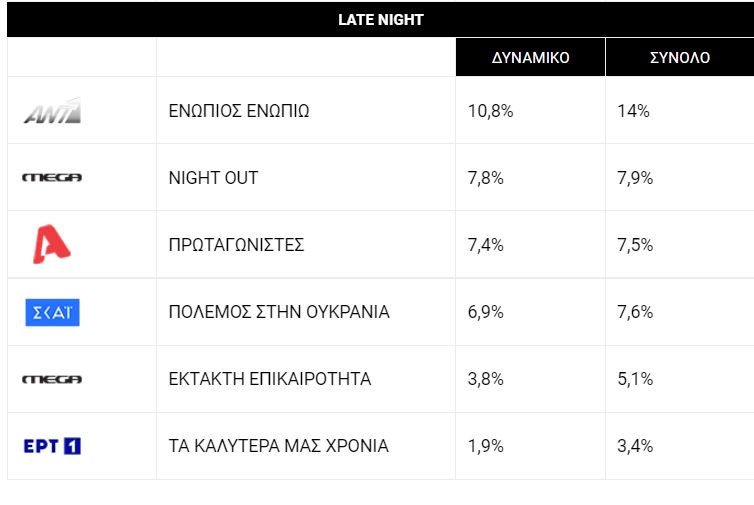This screenshot has height=505, width=754.
Task: Click the ΠΡΩΤΑΓΩΝΙΣΤΕΣ program title
Action: 236,245
